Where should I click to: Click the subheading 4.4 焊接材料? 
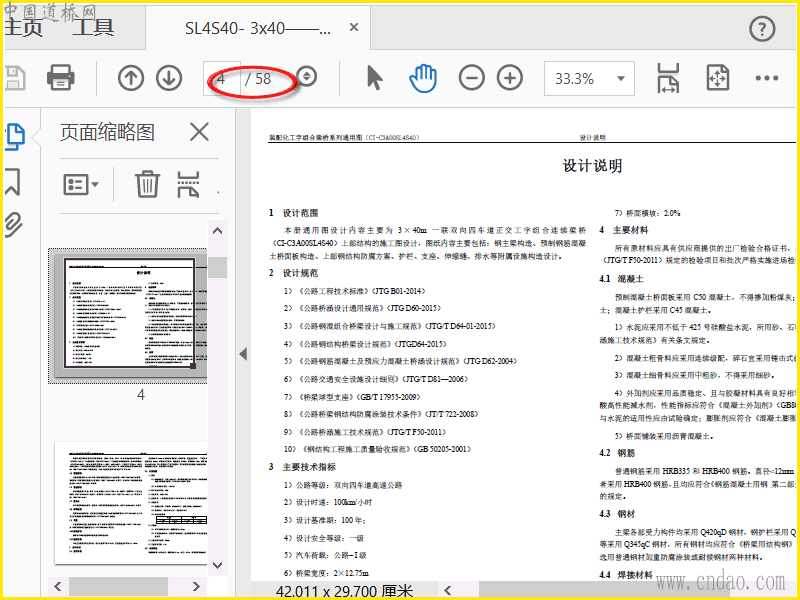click(x=626, y=574)
